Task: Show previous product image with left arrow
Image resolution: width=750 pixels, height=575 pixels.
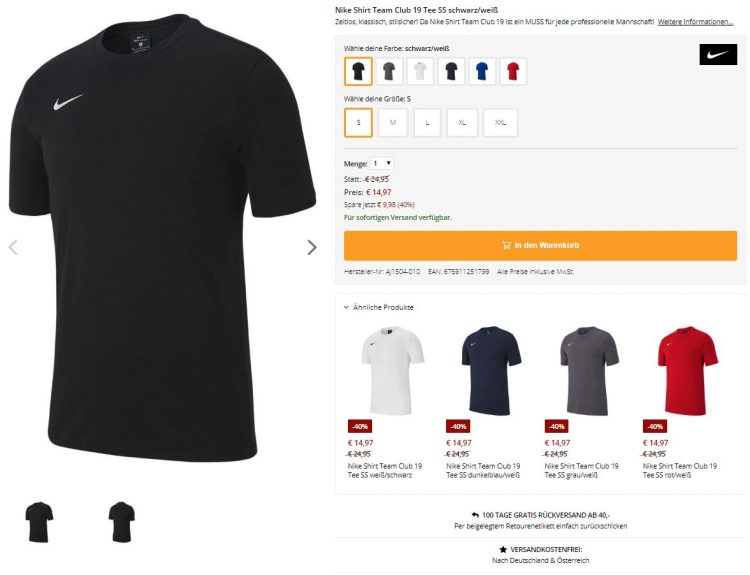Action: 13,247
